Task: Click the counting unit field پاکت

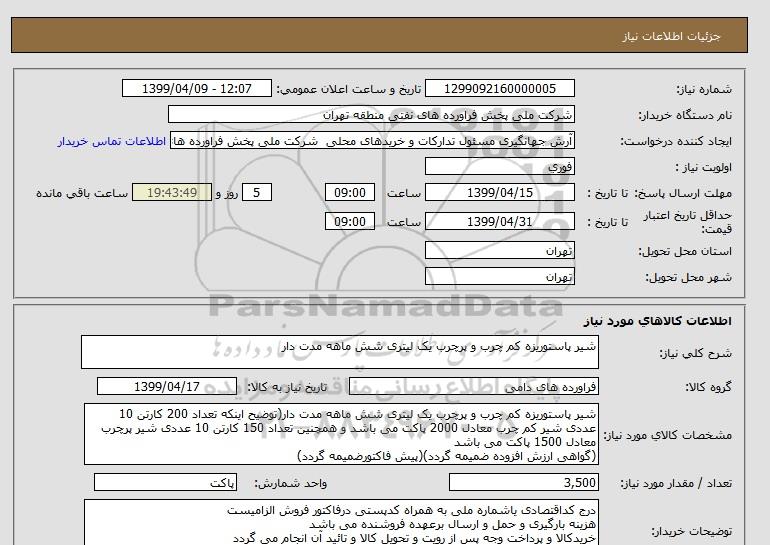Action: [x=165, y=483]
